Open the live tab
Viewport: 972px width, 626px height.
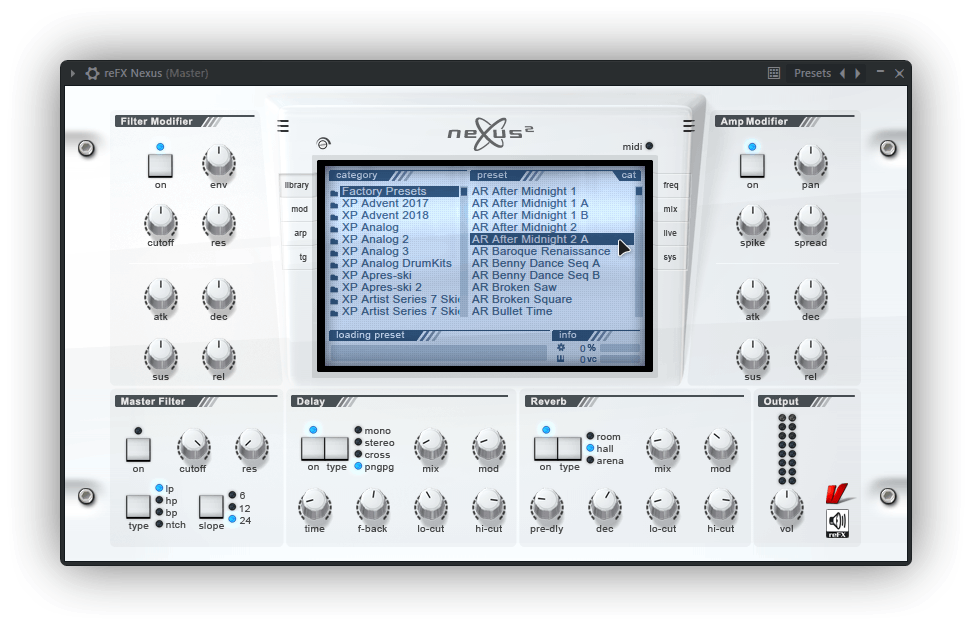[x=670, y=233]
